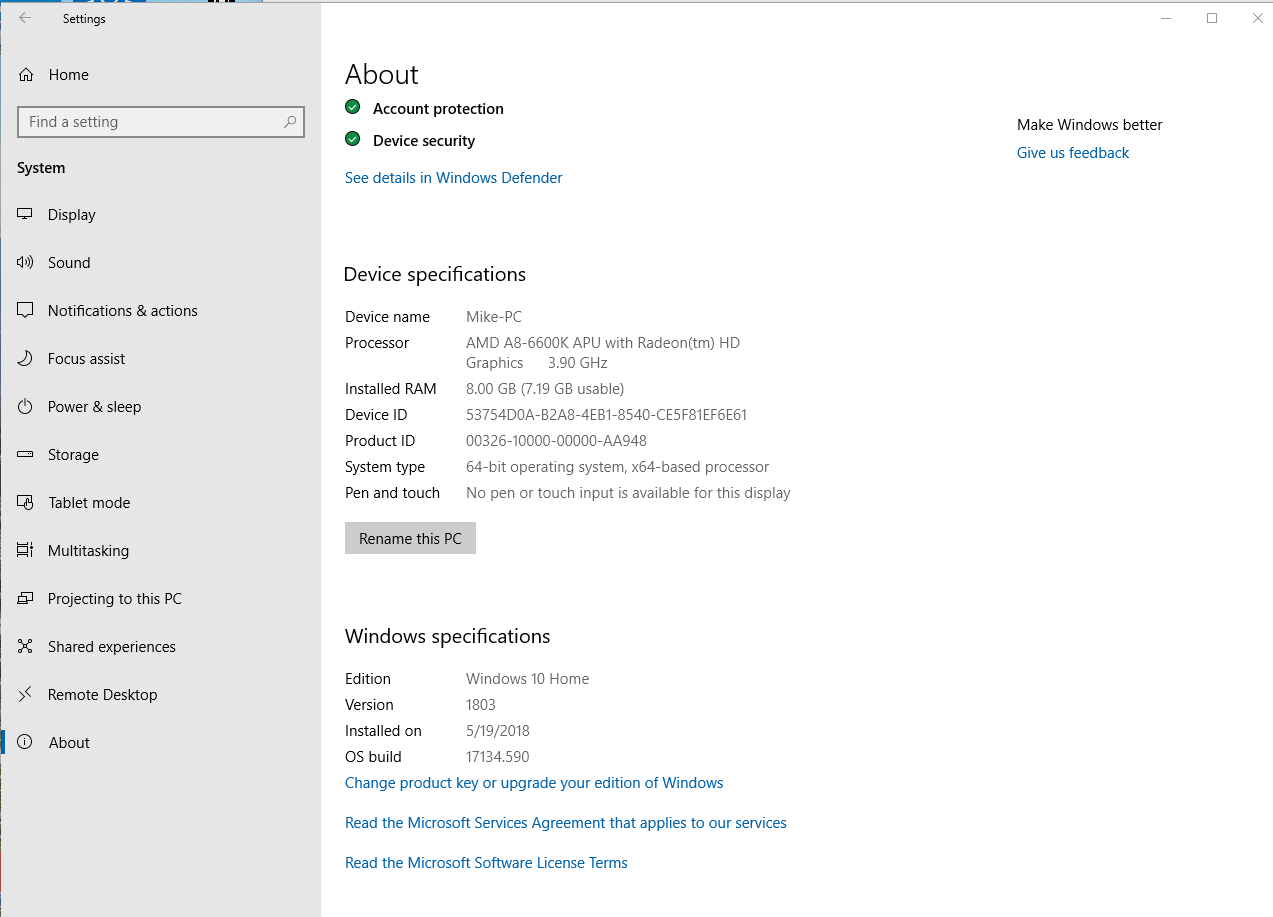1273x917 pixels.
Task: Click the Home house icon
Action: coord(26,75)
